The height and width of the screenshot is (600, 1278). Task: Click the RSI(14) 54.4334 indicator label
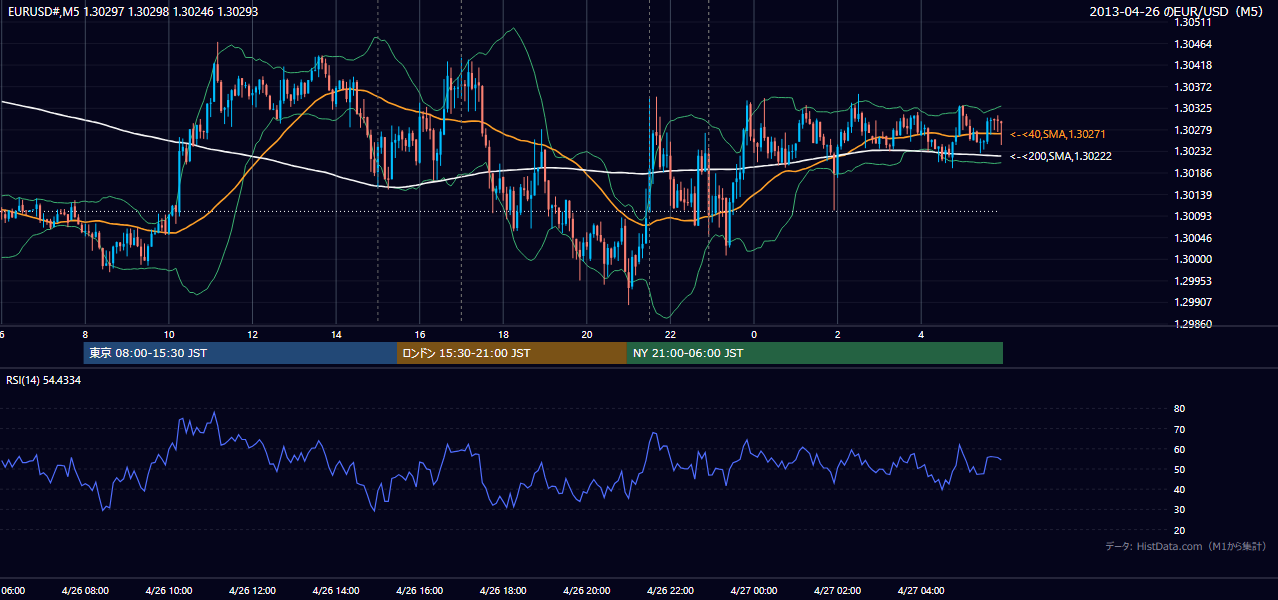[44, 380]
